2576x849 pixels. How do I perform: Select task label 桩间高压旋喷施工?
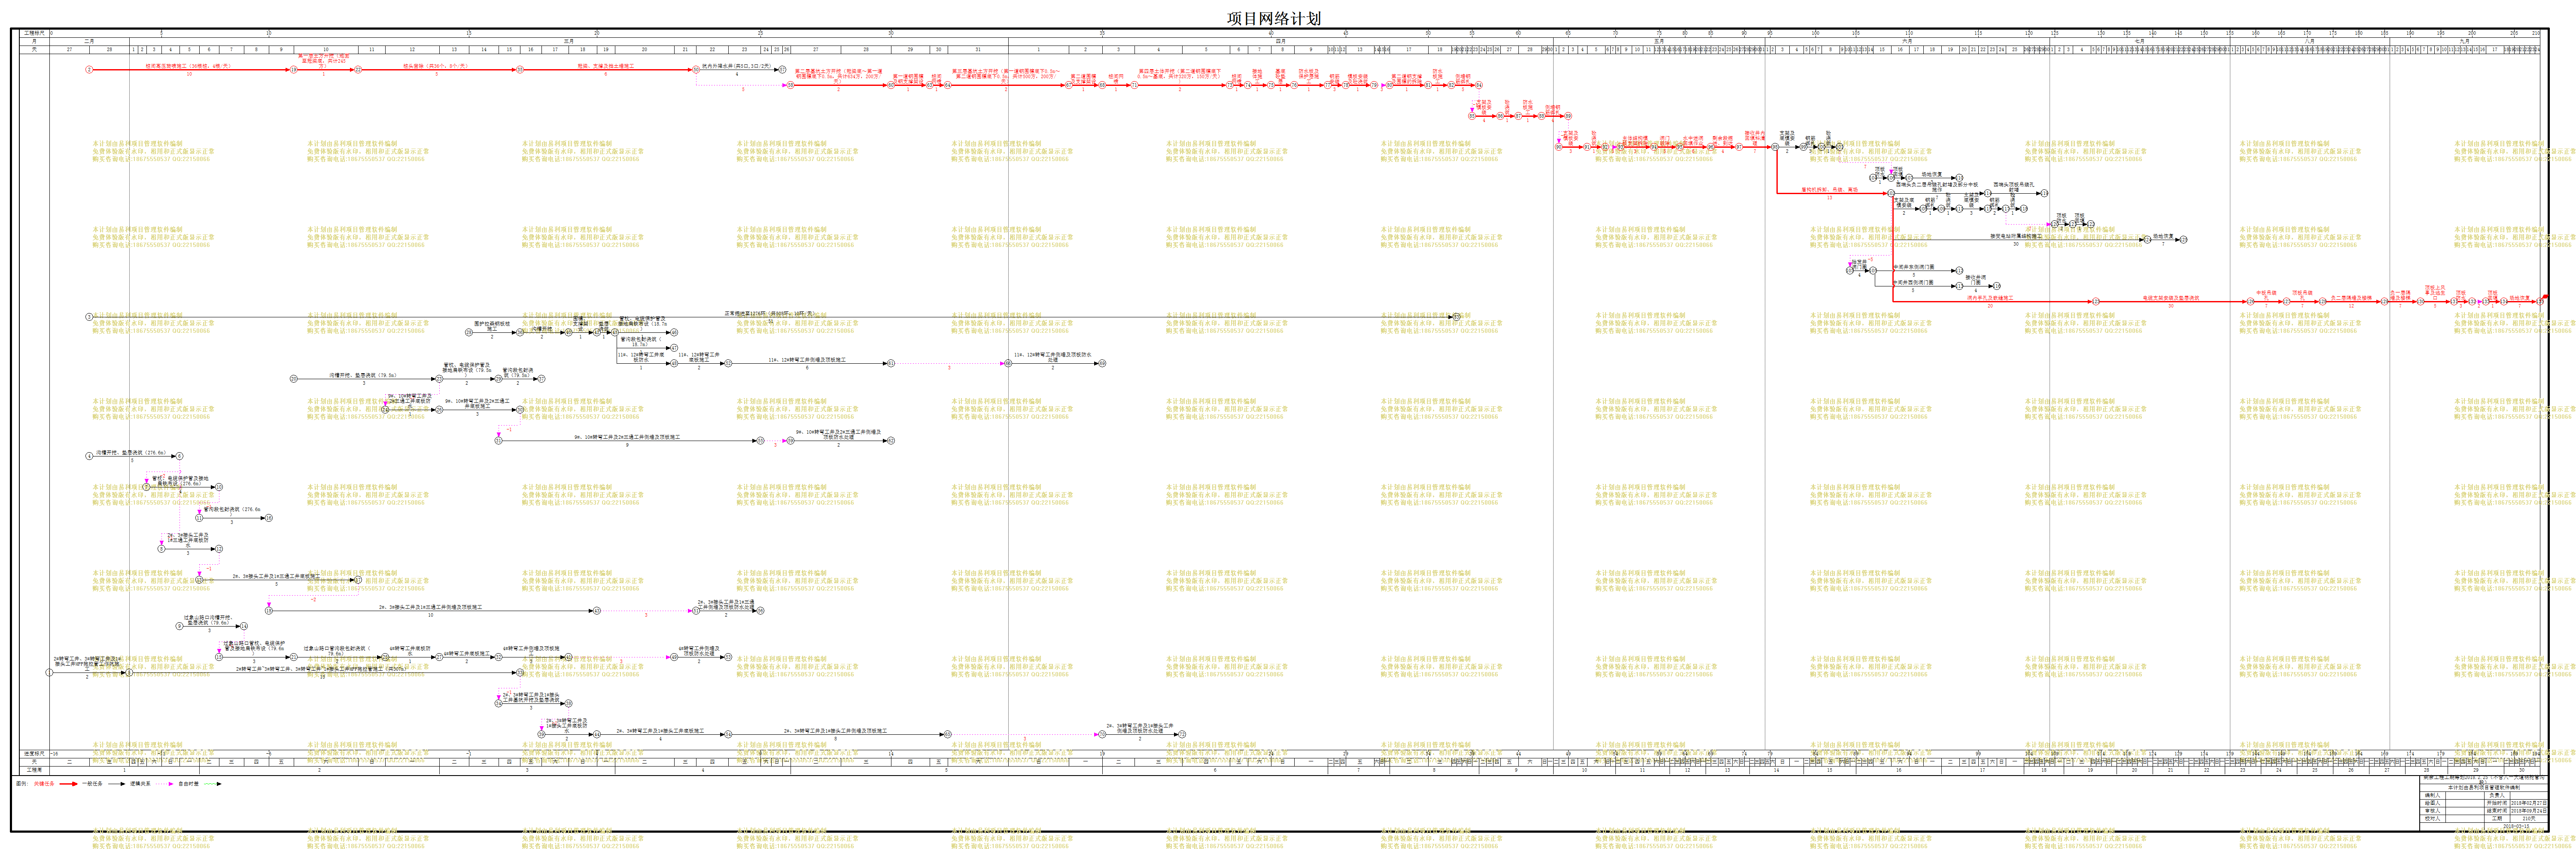coord(188,66)
